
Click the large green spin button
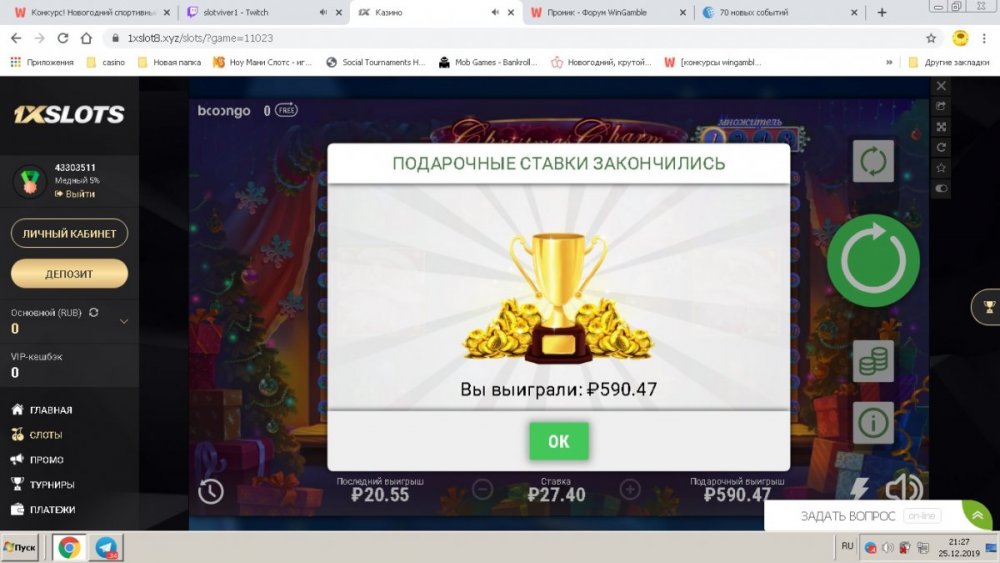873,261
